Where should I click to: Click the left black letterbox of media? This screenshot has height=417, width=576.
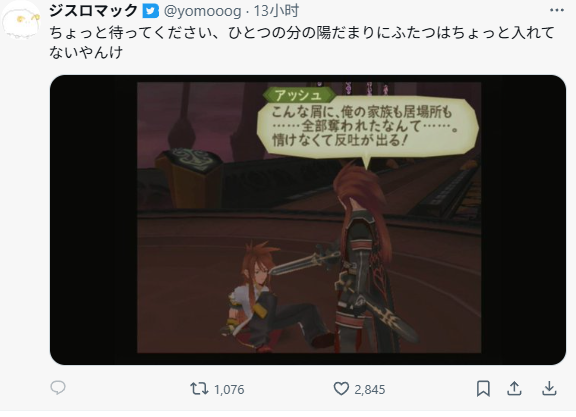coord(94,220)
